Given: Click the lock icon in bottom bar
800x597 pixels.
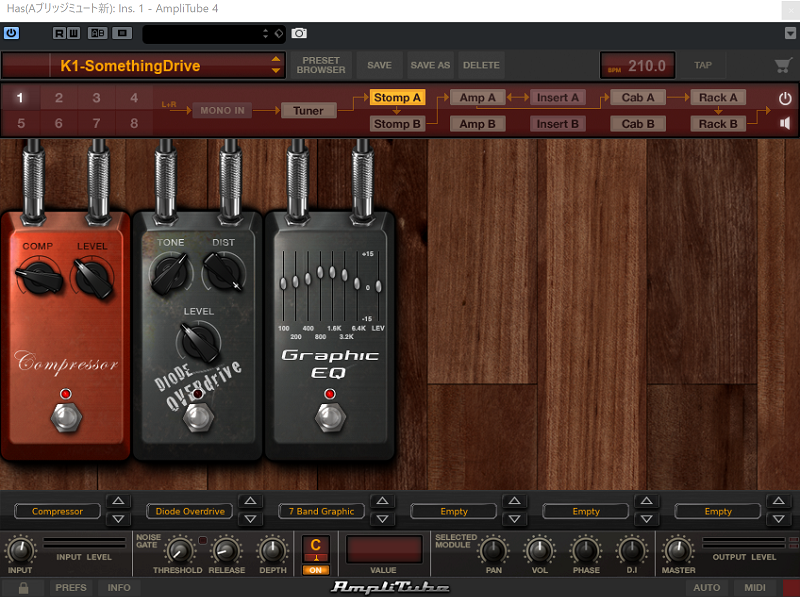Looking at the screenshot, I should [23, 587].
